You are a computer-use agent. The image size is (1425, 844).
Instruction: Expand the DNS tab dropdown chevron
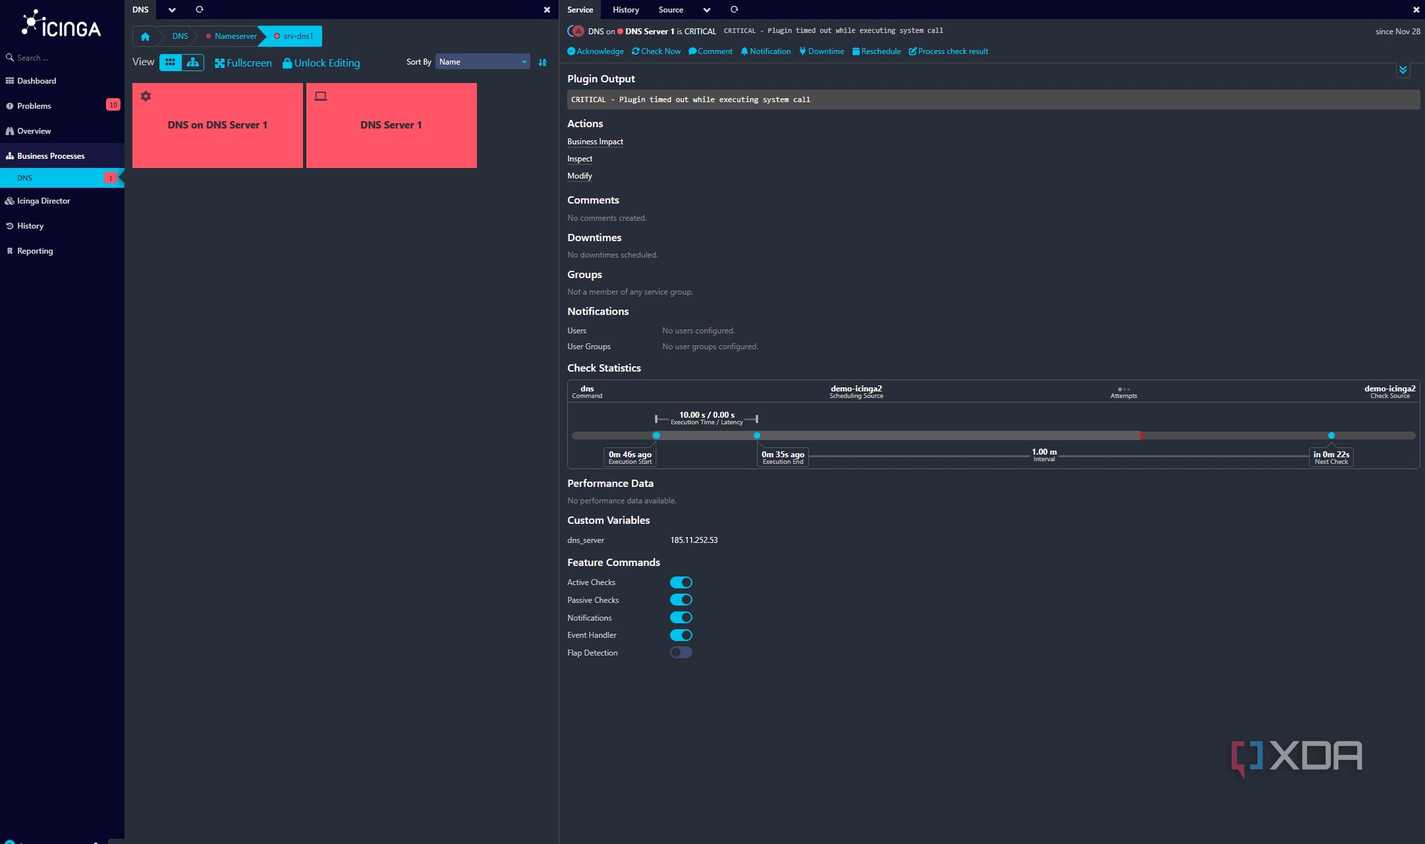[172, 10]
